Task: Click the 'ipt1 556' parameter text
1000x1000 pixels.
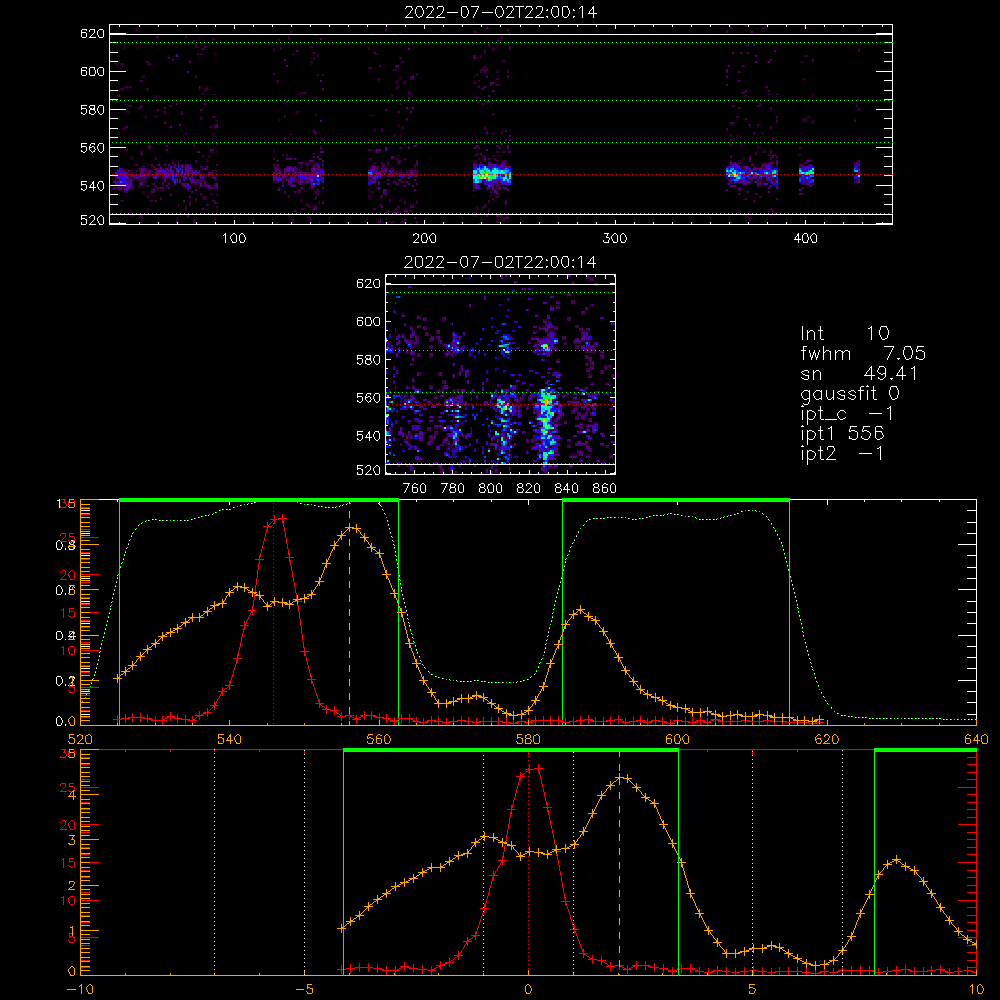Action: (842, 434)
